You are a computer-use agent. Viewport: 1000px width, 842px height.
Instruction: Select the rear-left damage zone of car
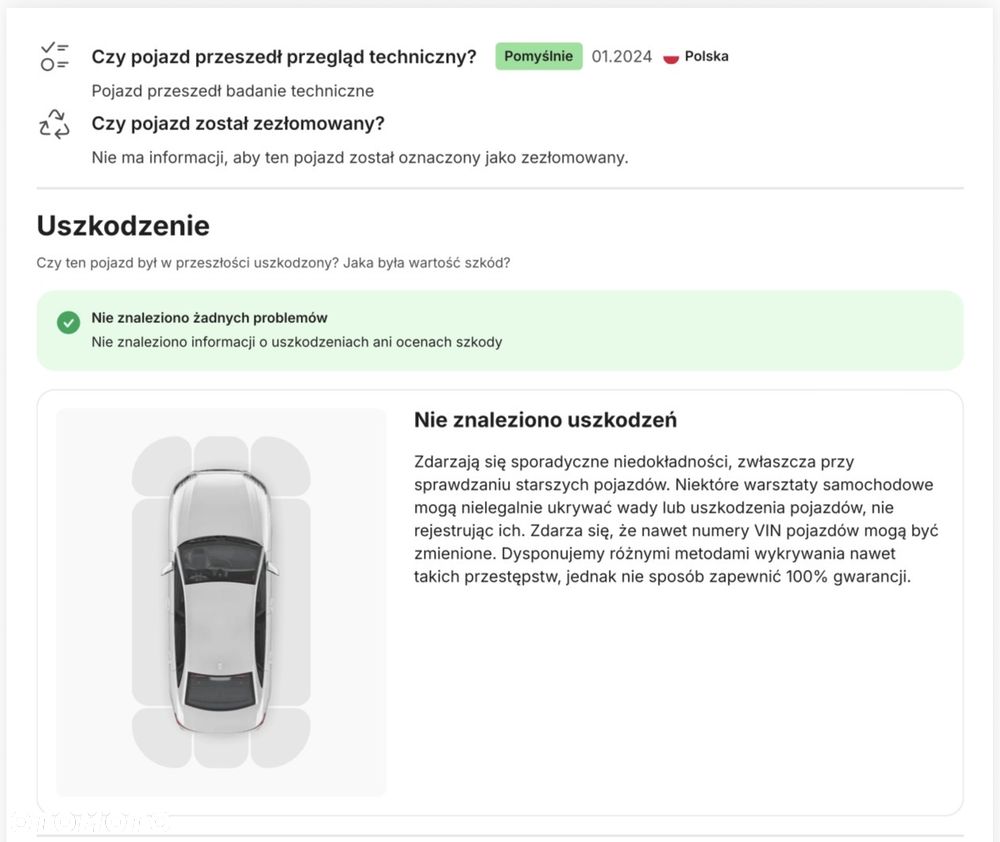click(159, 737)
